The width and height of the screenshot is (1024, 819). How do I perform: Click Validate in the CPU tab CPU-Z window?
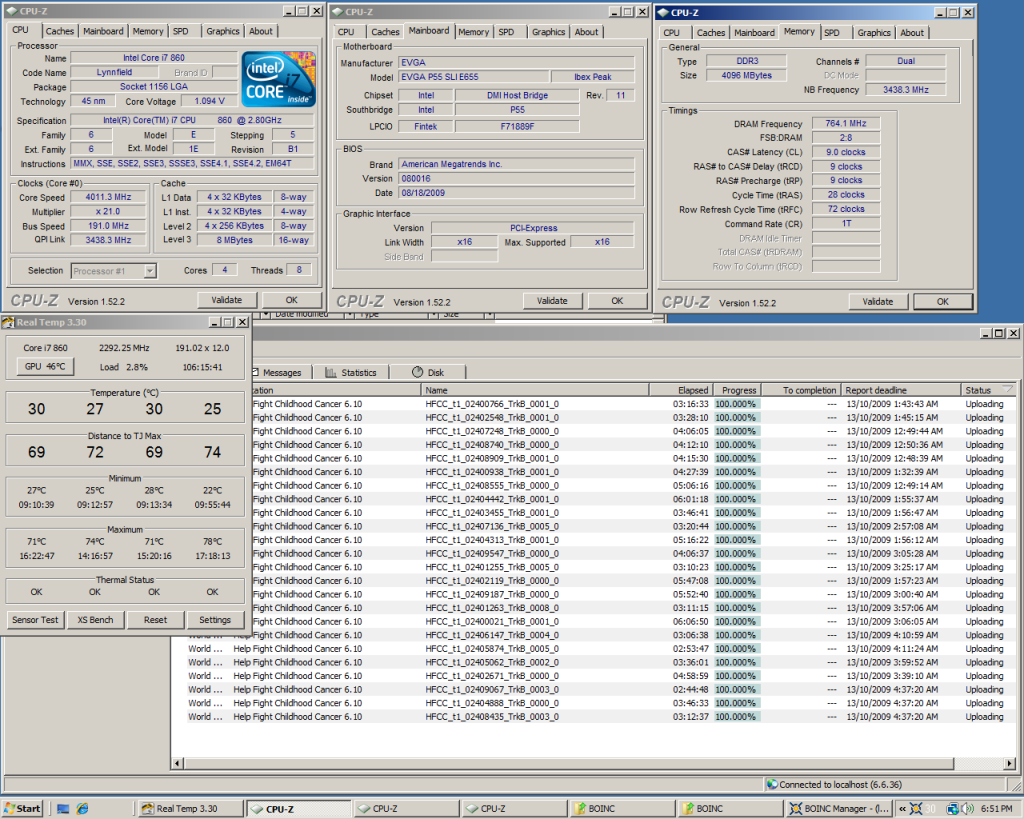tap(227, 300)
